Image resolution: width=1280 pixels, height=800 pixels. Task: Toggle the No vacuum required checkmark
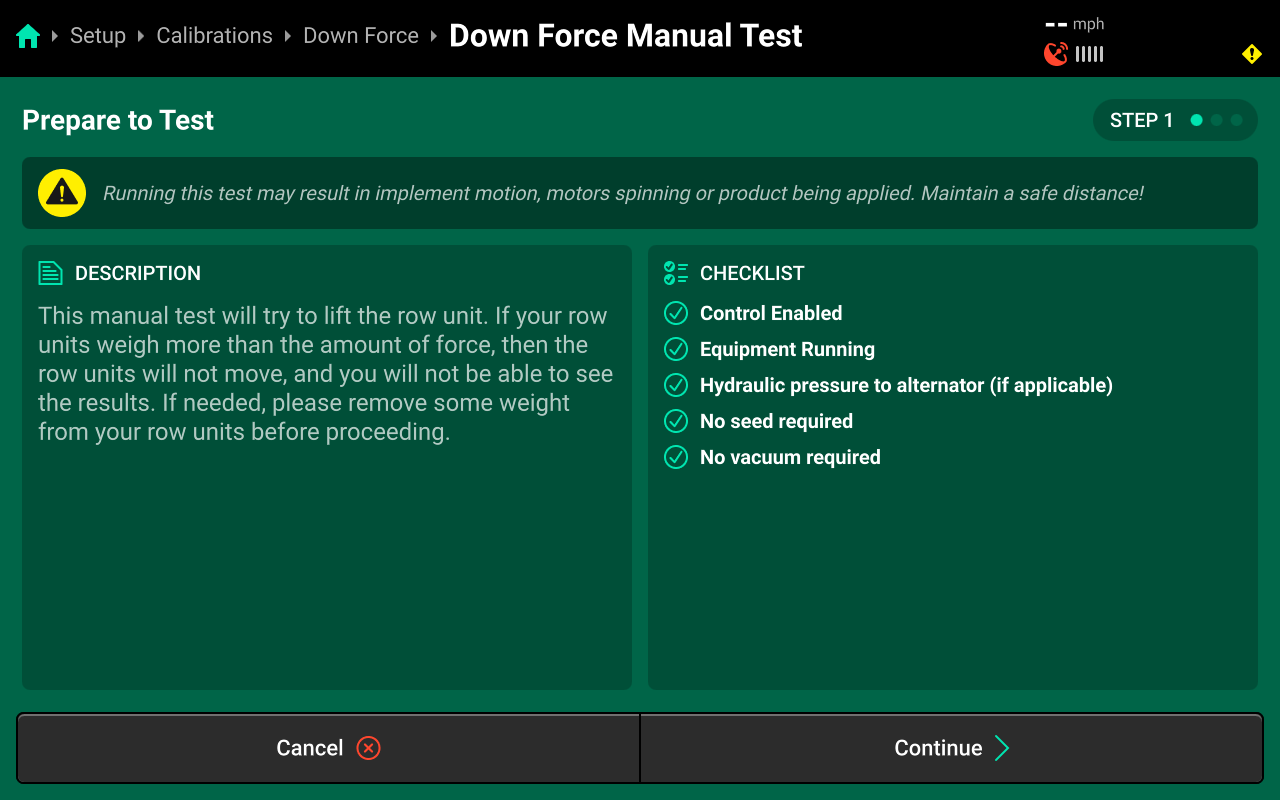[675, 457]
